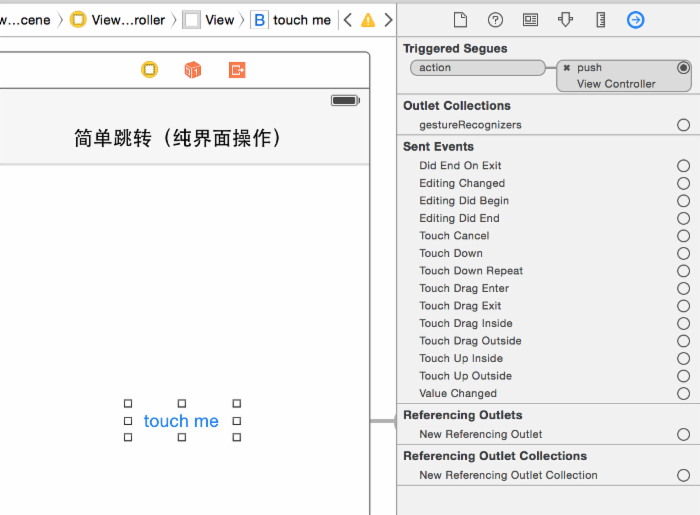
Task: Select the orange First Responder cube icon
Action: [x=193, y=69]
